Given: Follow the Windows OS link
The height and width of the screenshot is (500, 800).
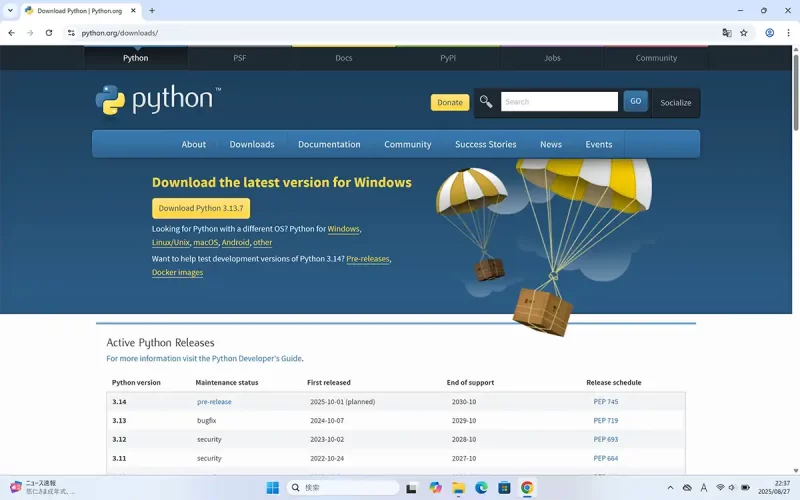Looking at the screenshot, I should [x=343, y=229].
